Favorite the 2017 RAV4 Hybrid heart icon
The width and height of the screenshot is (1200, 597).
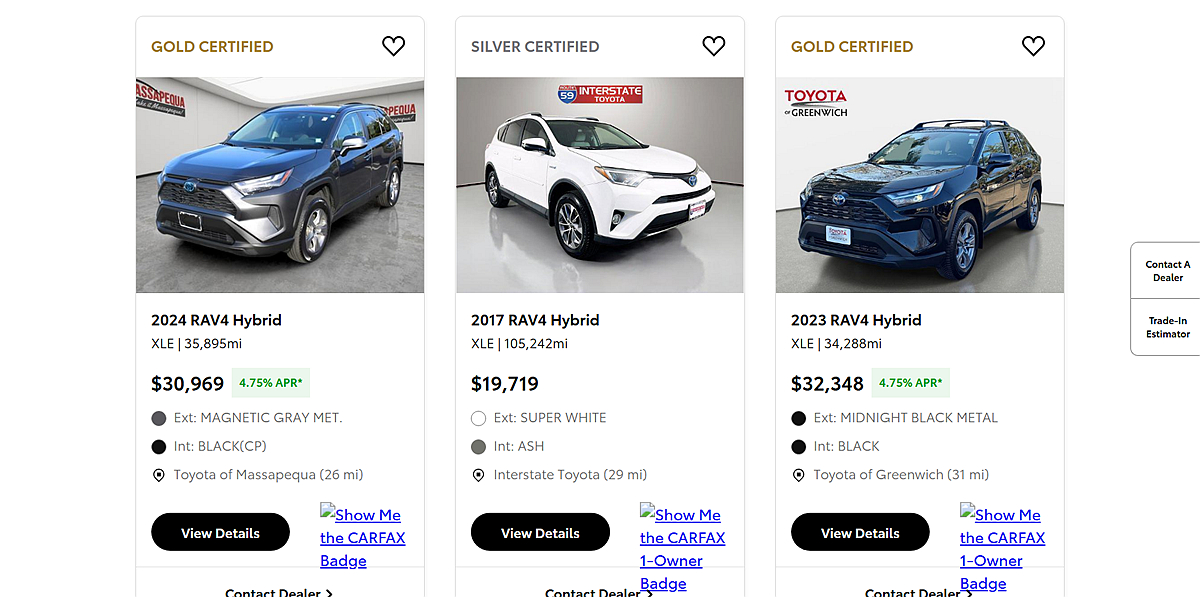point(713,46)
